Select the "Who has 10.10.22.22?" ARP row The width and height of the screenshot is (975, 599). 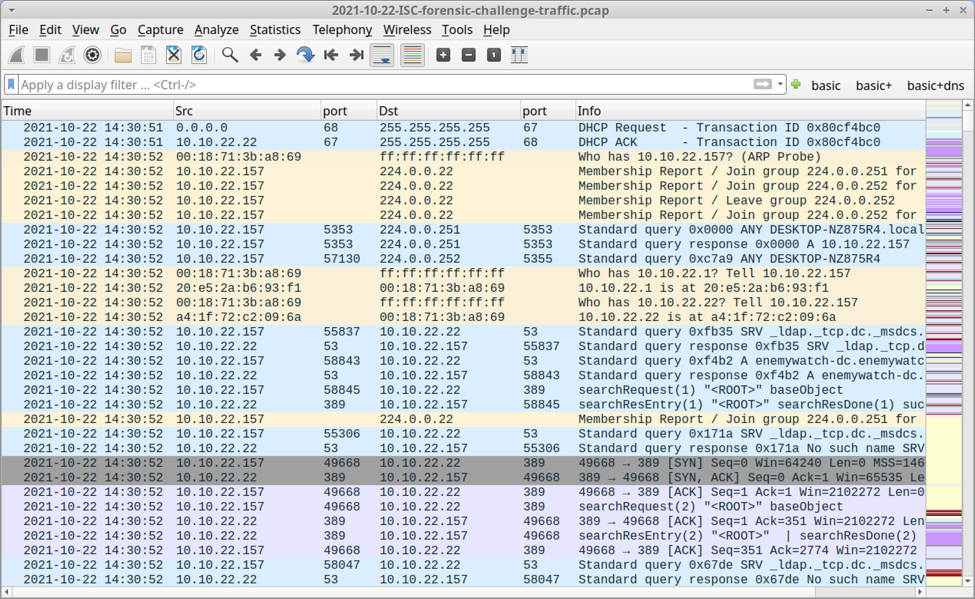pyautogui.click(x=463, y=302)
